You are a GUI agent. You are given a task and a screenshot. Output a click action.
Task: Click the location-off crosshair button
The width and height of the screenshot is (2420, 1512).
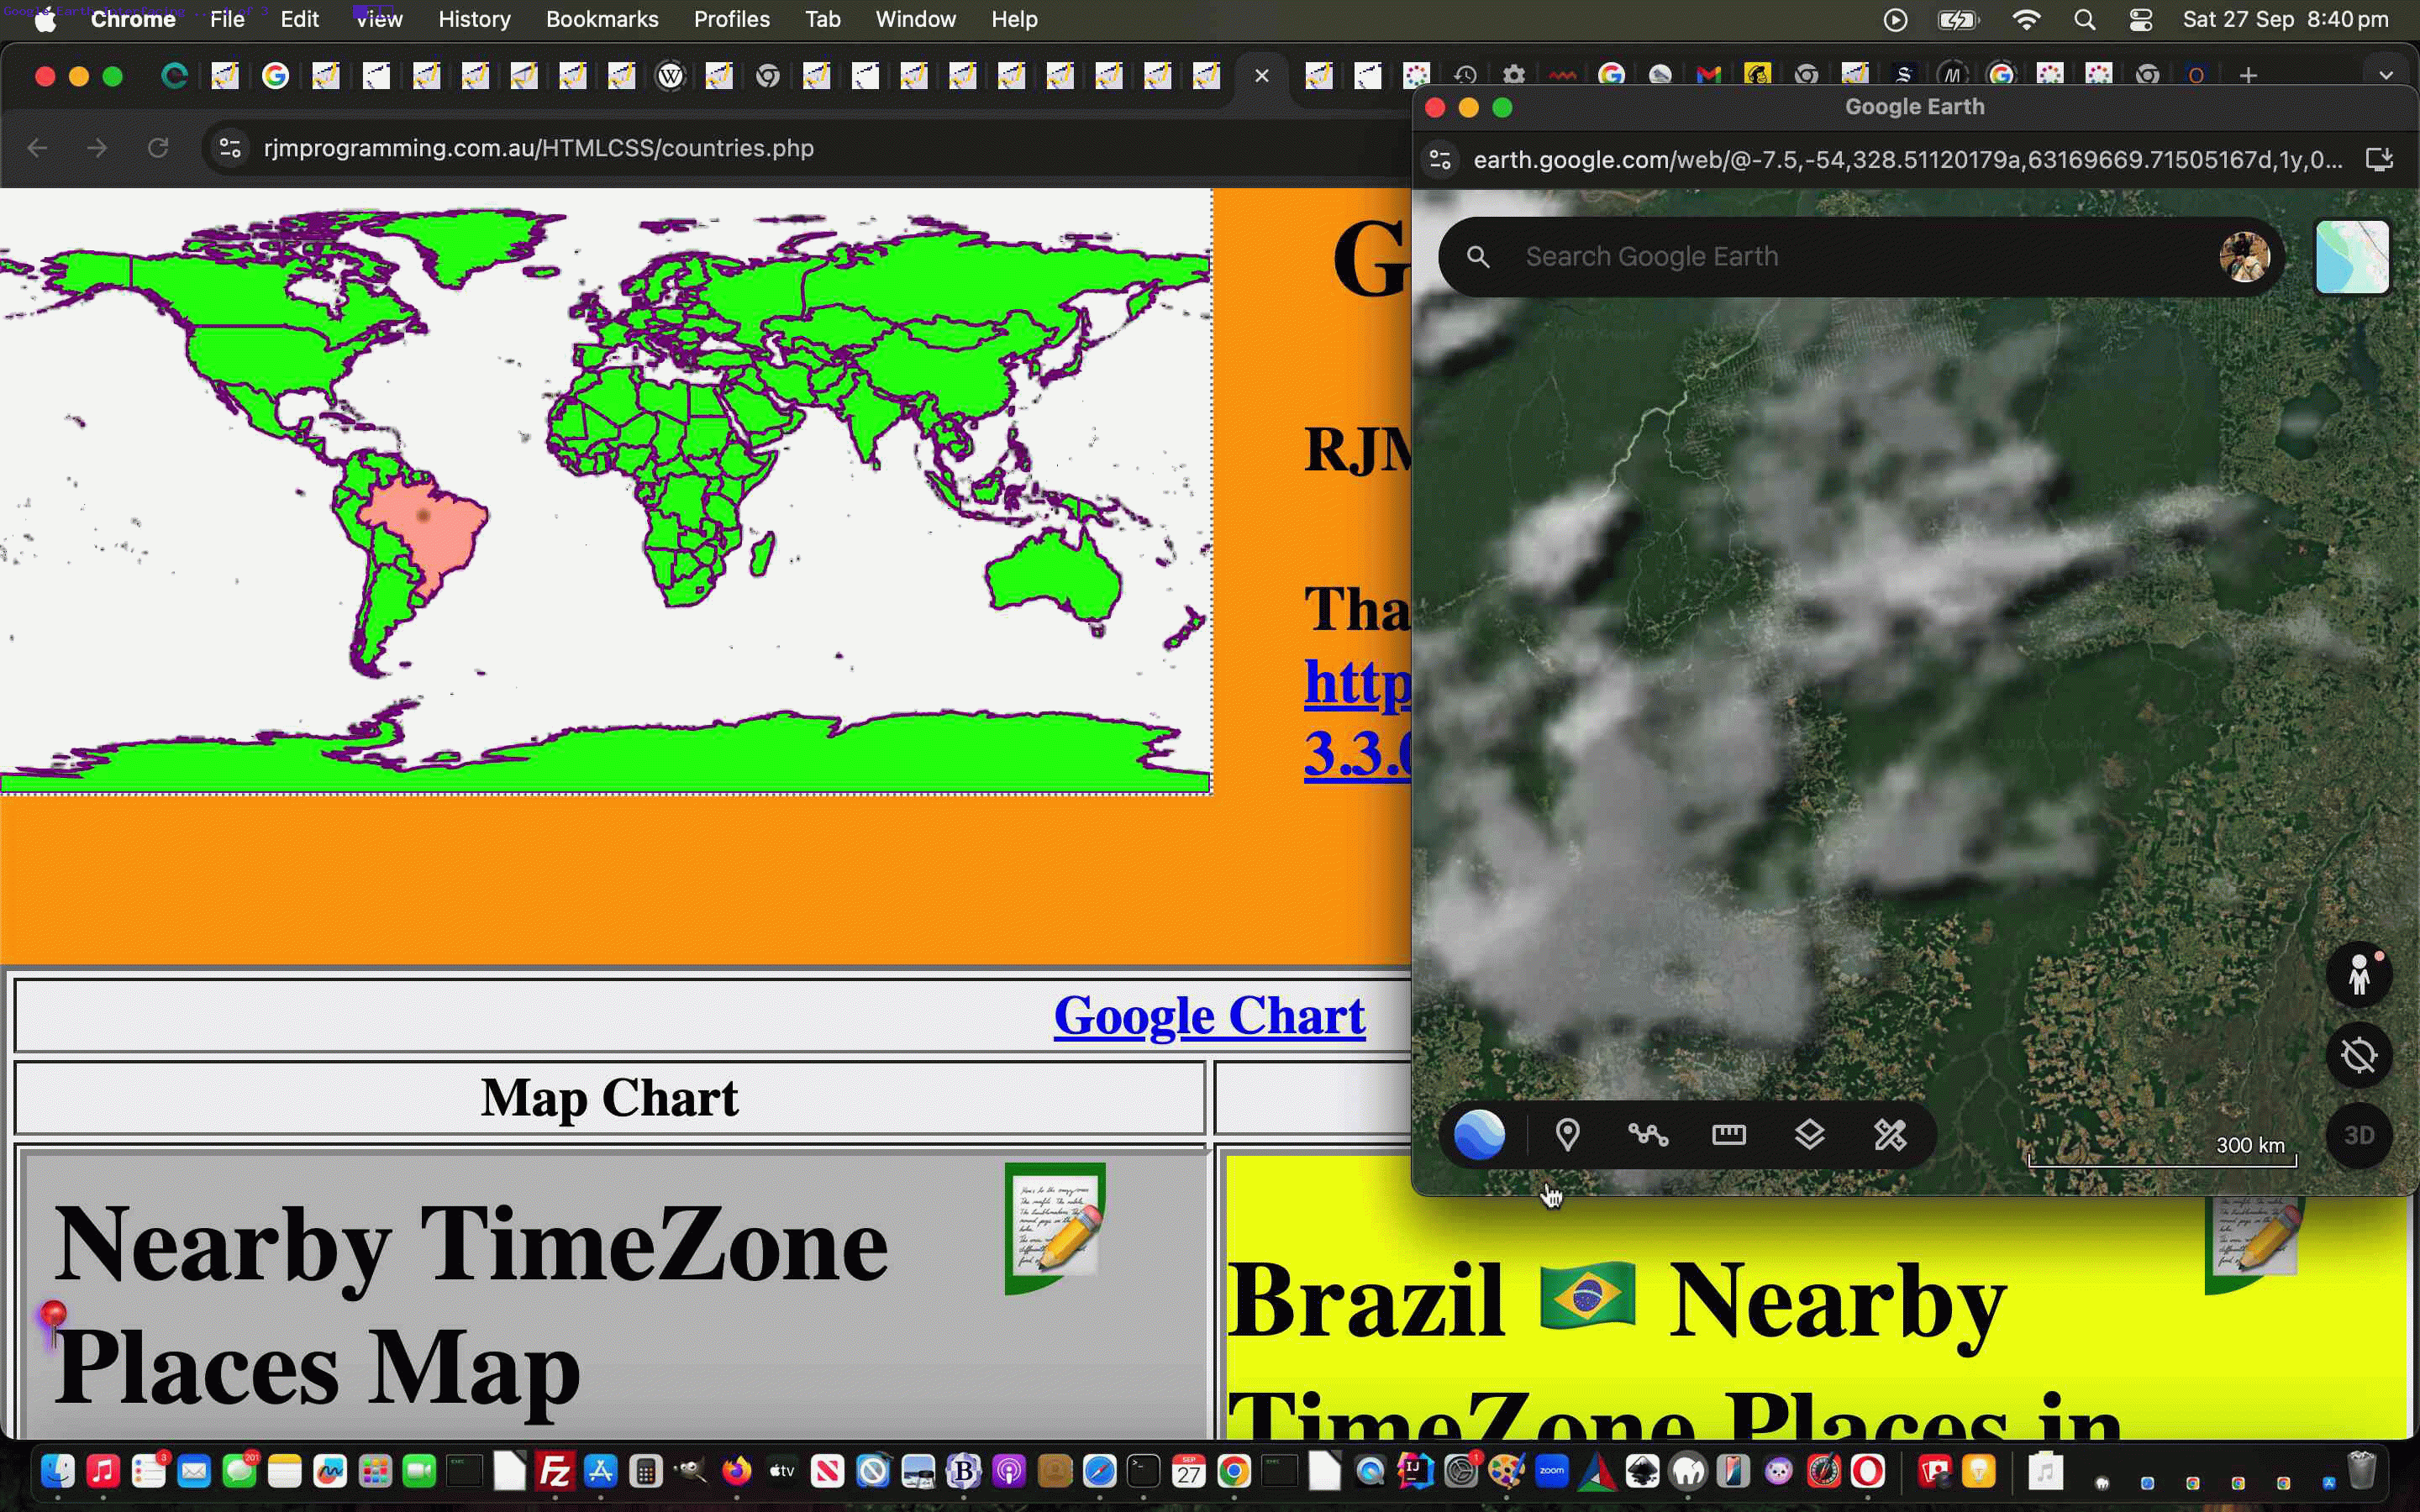pyautogui.click(x=2358, y=1055)
